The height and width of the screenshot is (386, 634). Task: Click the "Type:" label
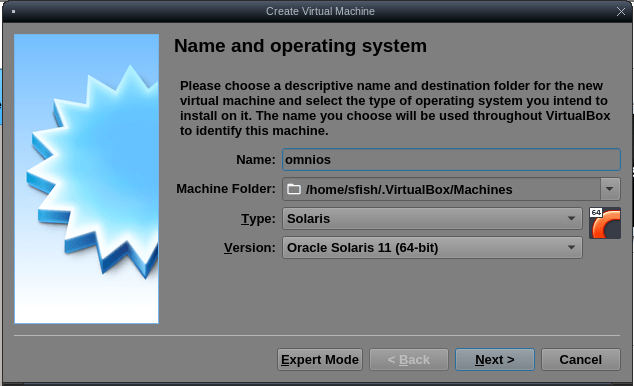click(x=258, y=219)
